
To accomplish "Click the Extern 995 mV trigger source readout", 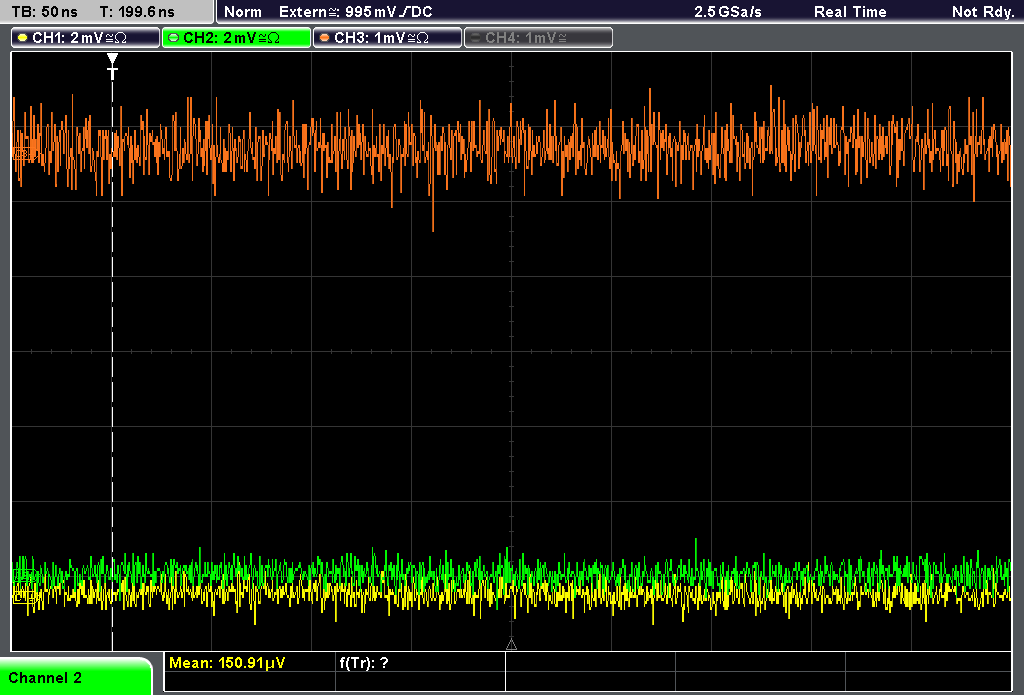I will coord(355,12).
